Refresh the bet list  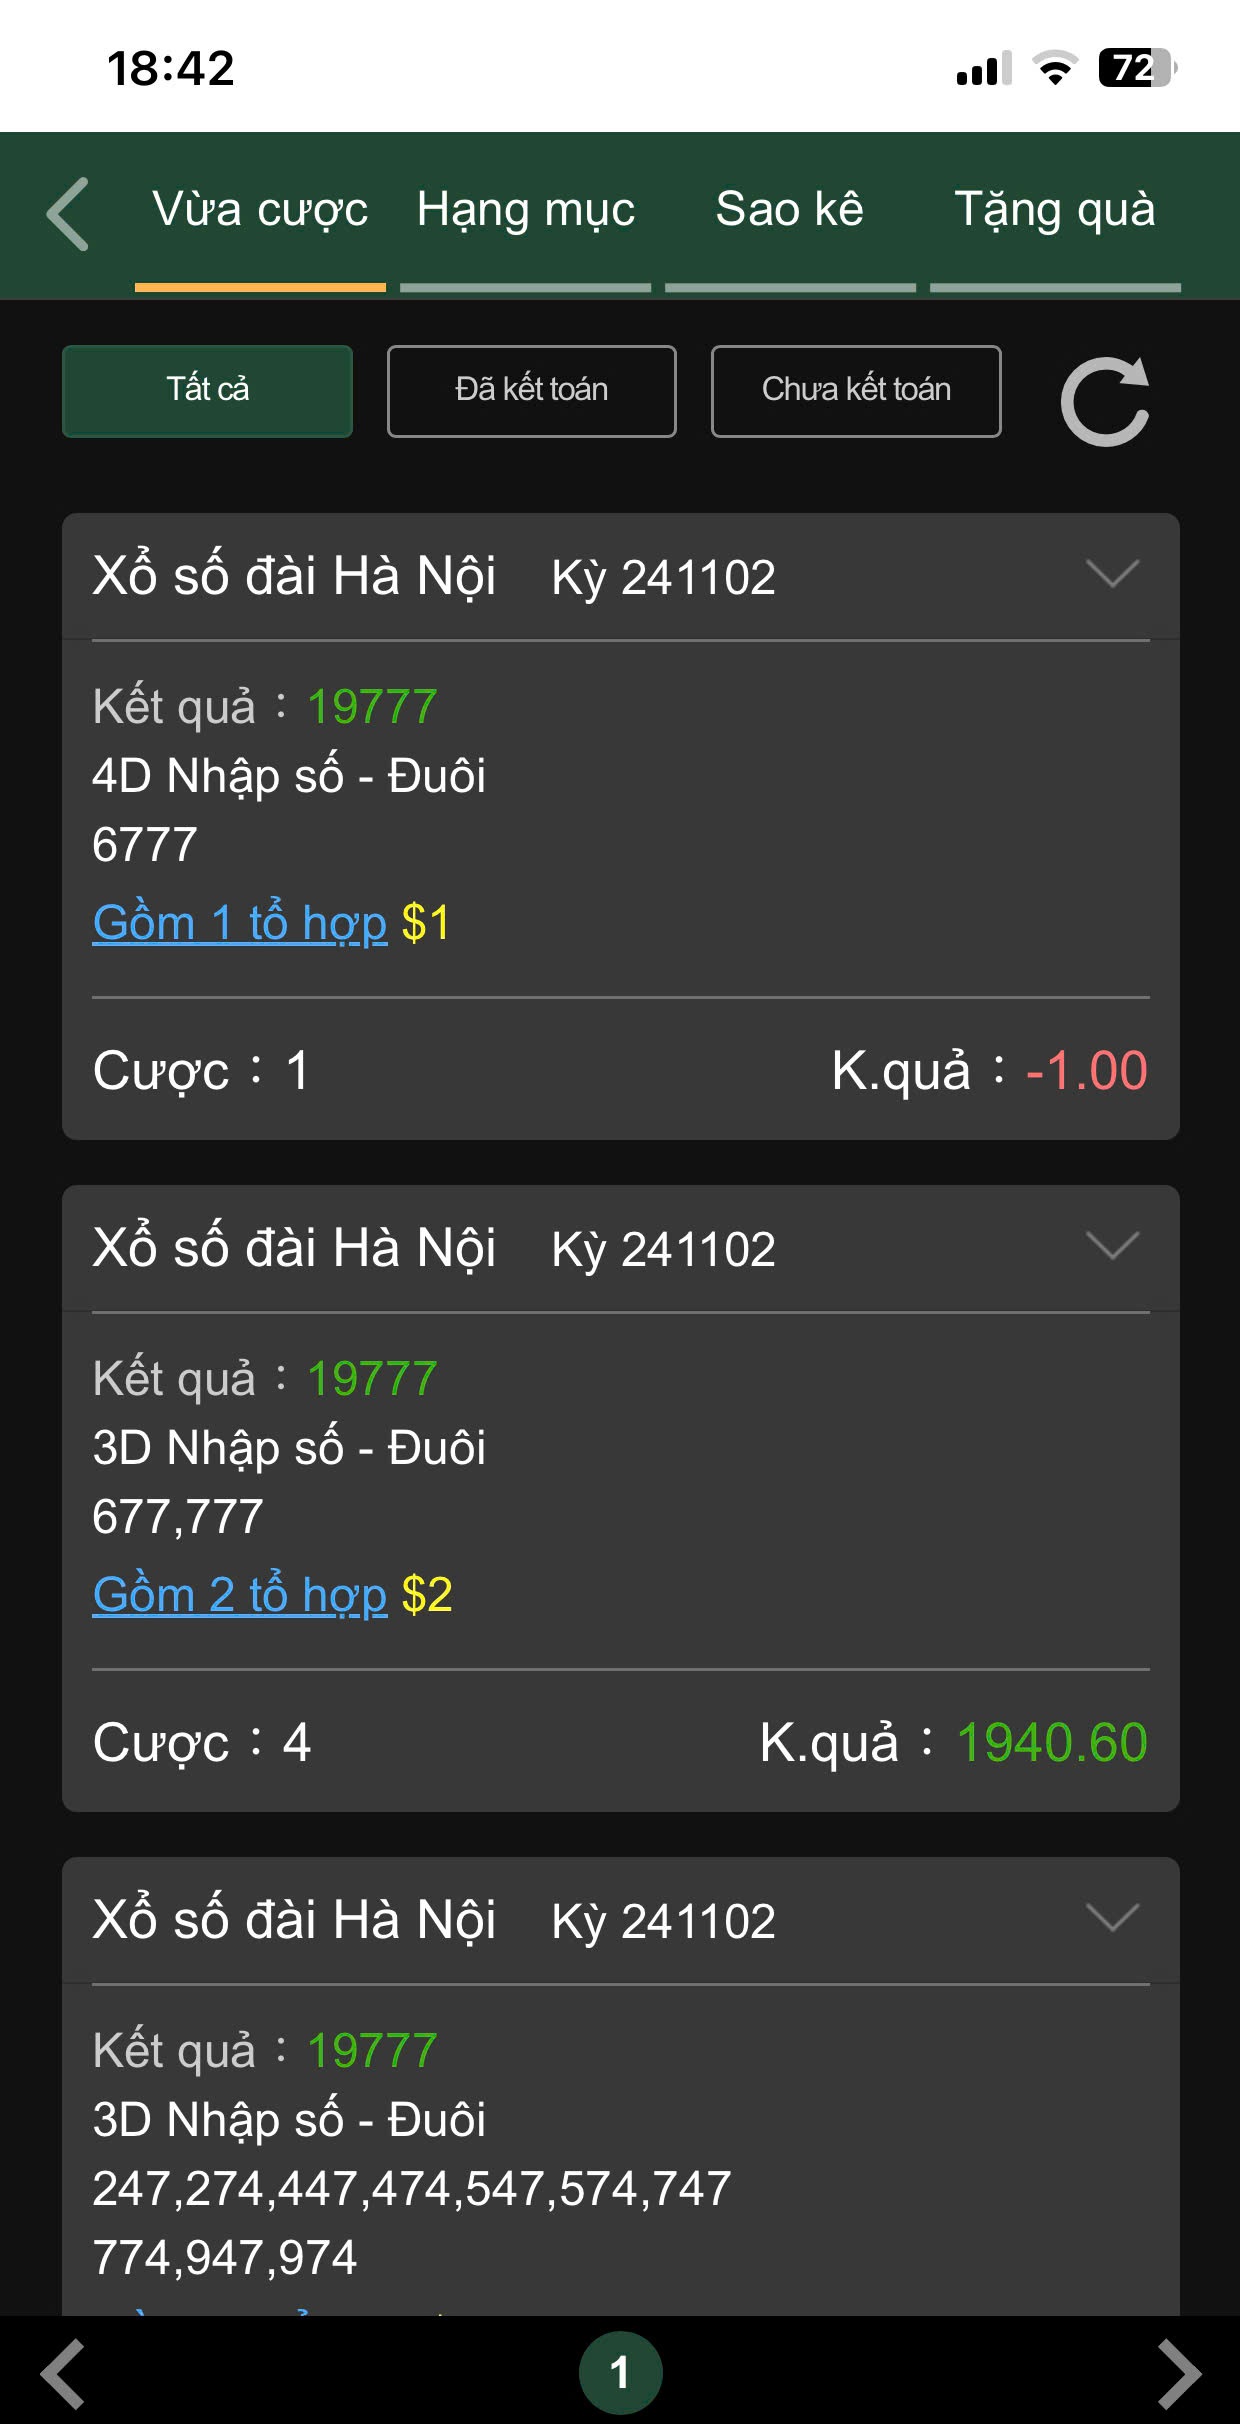click(x=1104, y=401)
